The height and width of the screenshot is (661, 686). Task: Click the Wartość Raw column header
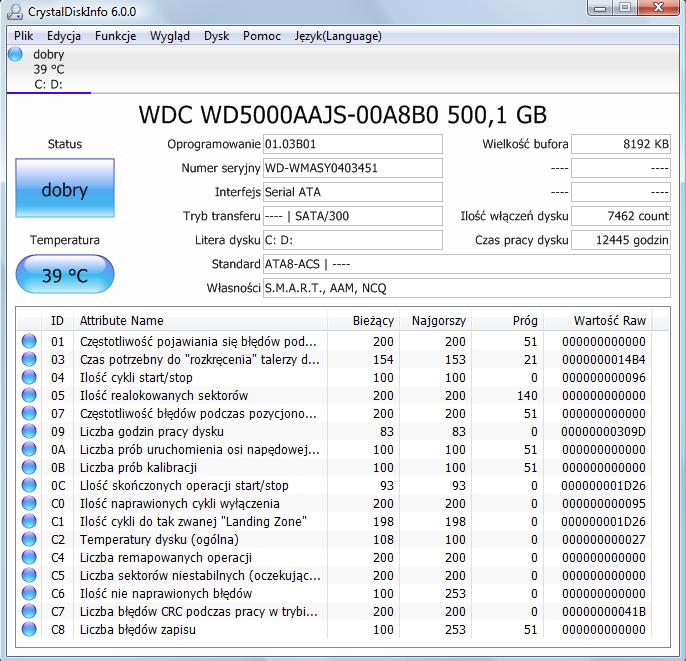click(597, 321)
